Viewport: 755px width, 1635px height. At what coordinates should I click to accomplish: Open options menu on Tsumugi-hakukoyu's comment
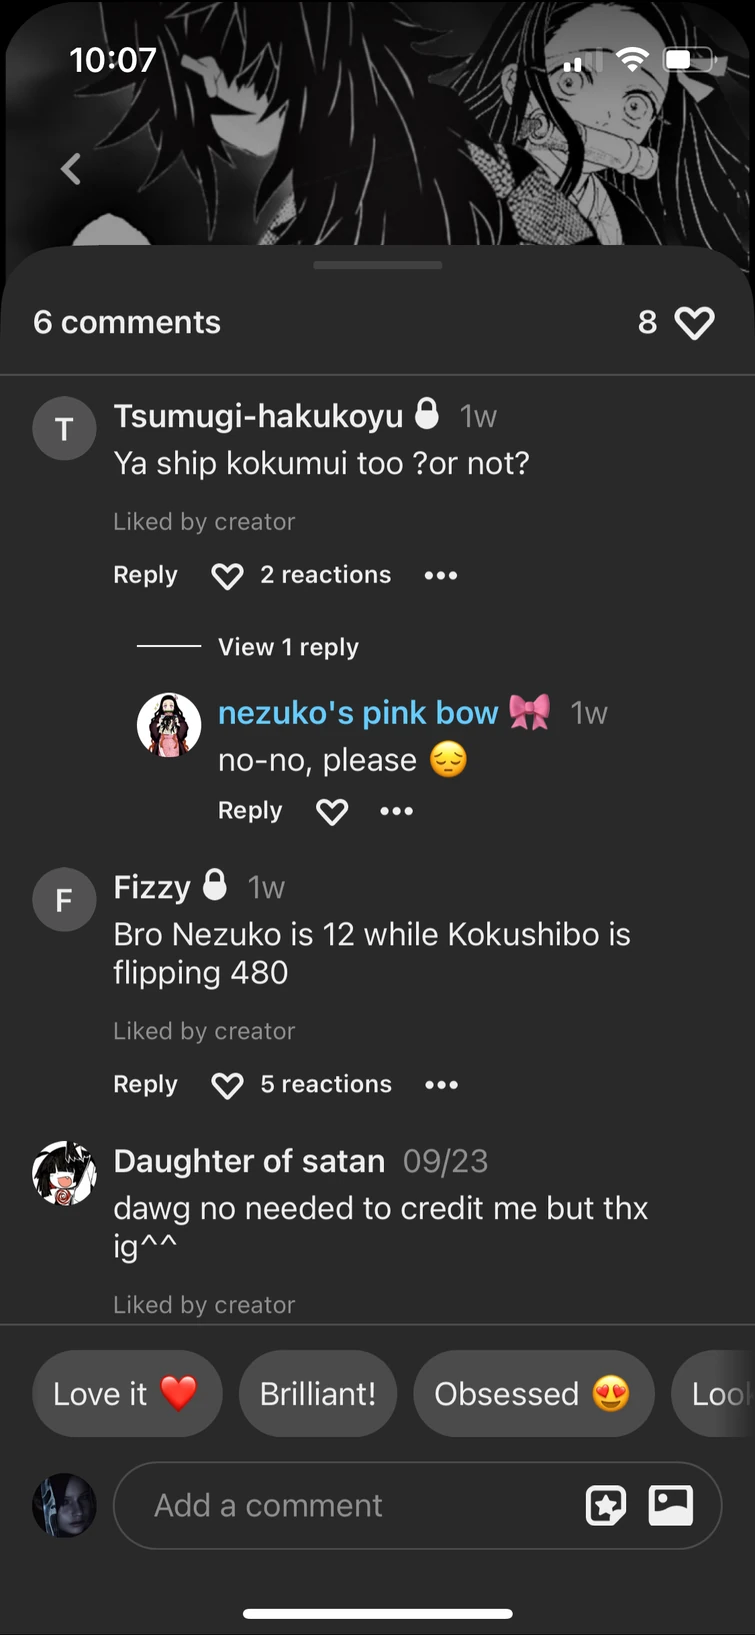(x=440, y=575)
